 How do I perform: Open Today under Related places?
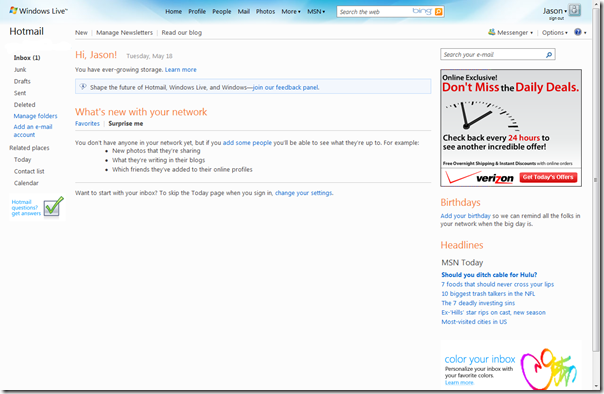click(x=22, y=159)
